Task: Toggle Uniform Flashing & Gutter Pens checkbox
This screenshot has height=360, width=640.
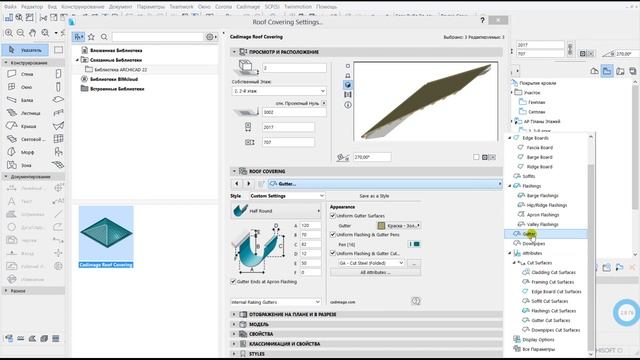Action: 333,235
